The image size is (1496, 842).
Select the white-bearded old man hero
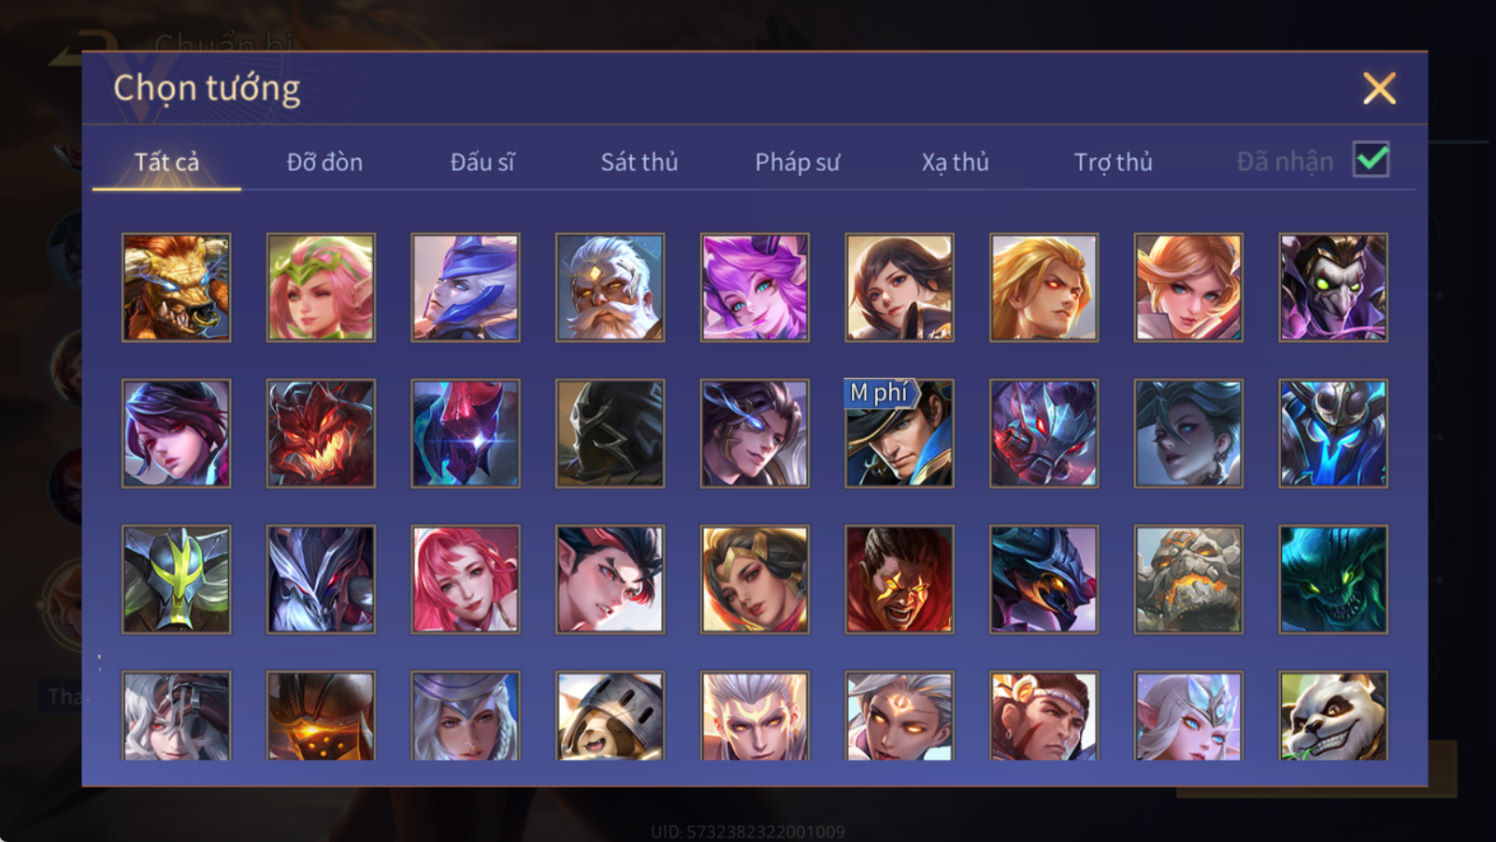tap(610, 288)
